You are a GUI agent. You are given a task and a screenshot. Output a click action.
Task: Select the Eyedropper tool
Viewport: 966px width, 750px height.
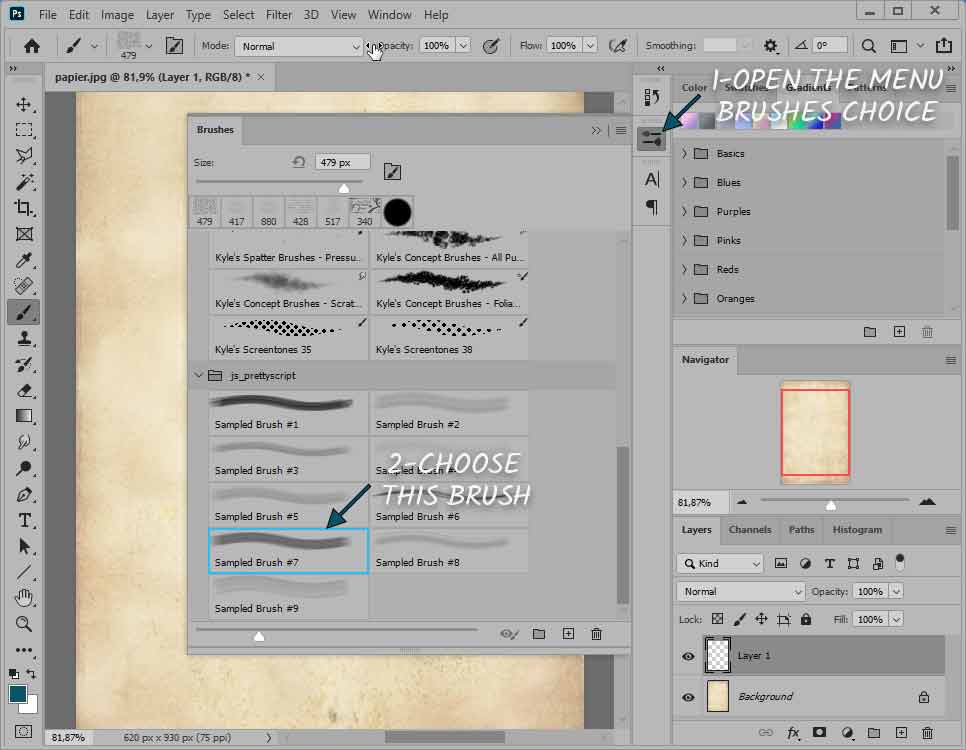24,260
